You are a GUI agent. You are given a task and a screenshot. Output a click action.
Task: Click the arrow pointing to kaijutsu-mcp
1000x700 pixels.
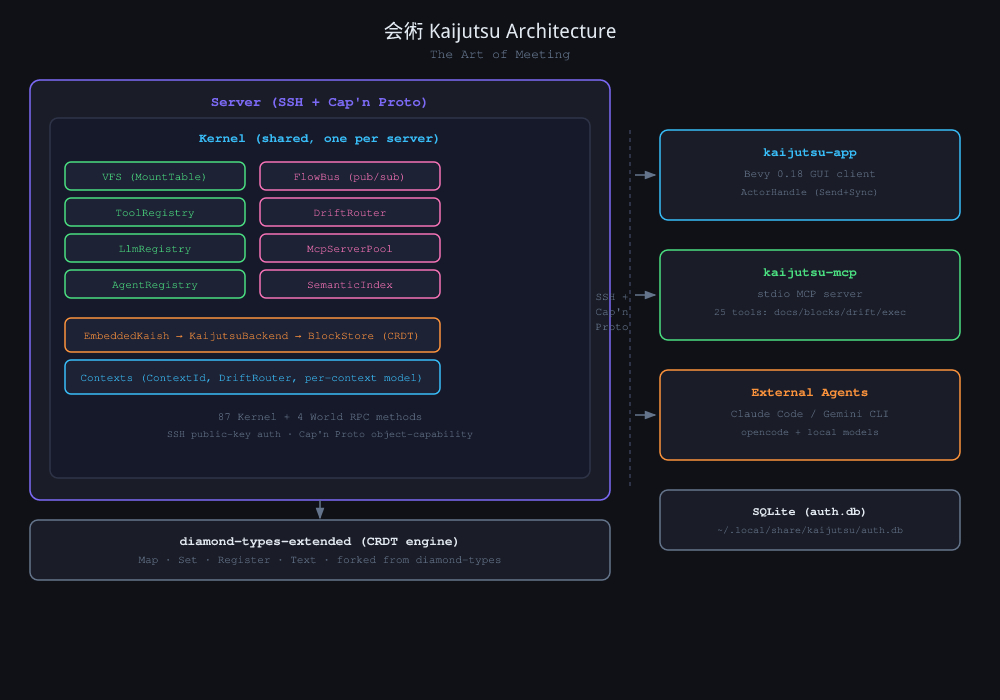645,295
